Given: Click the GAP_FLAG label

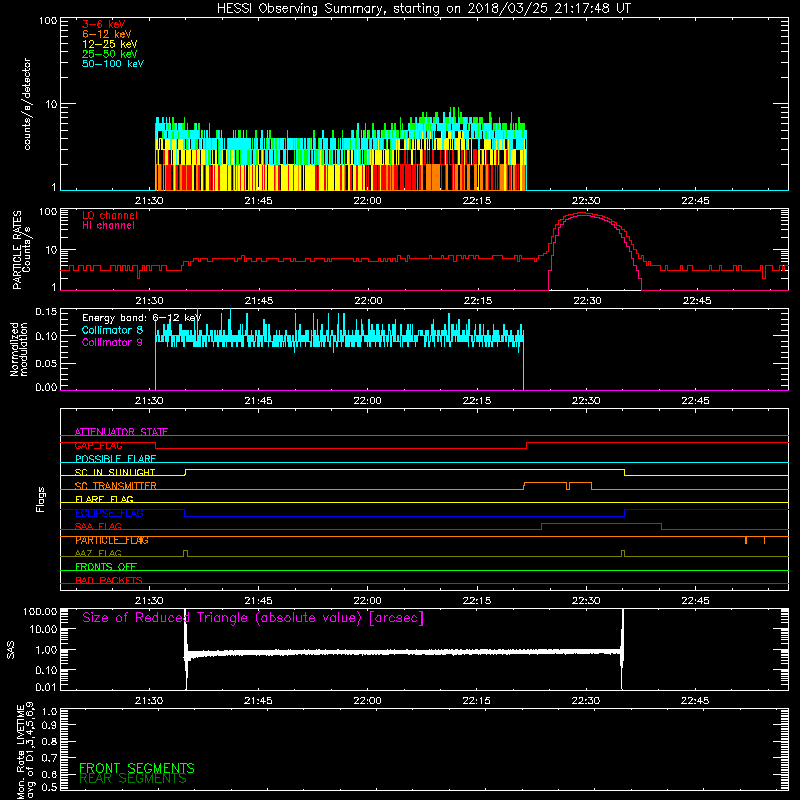Looking at the screenshot, I should click(x=98, y=445).
